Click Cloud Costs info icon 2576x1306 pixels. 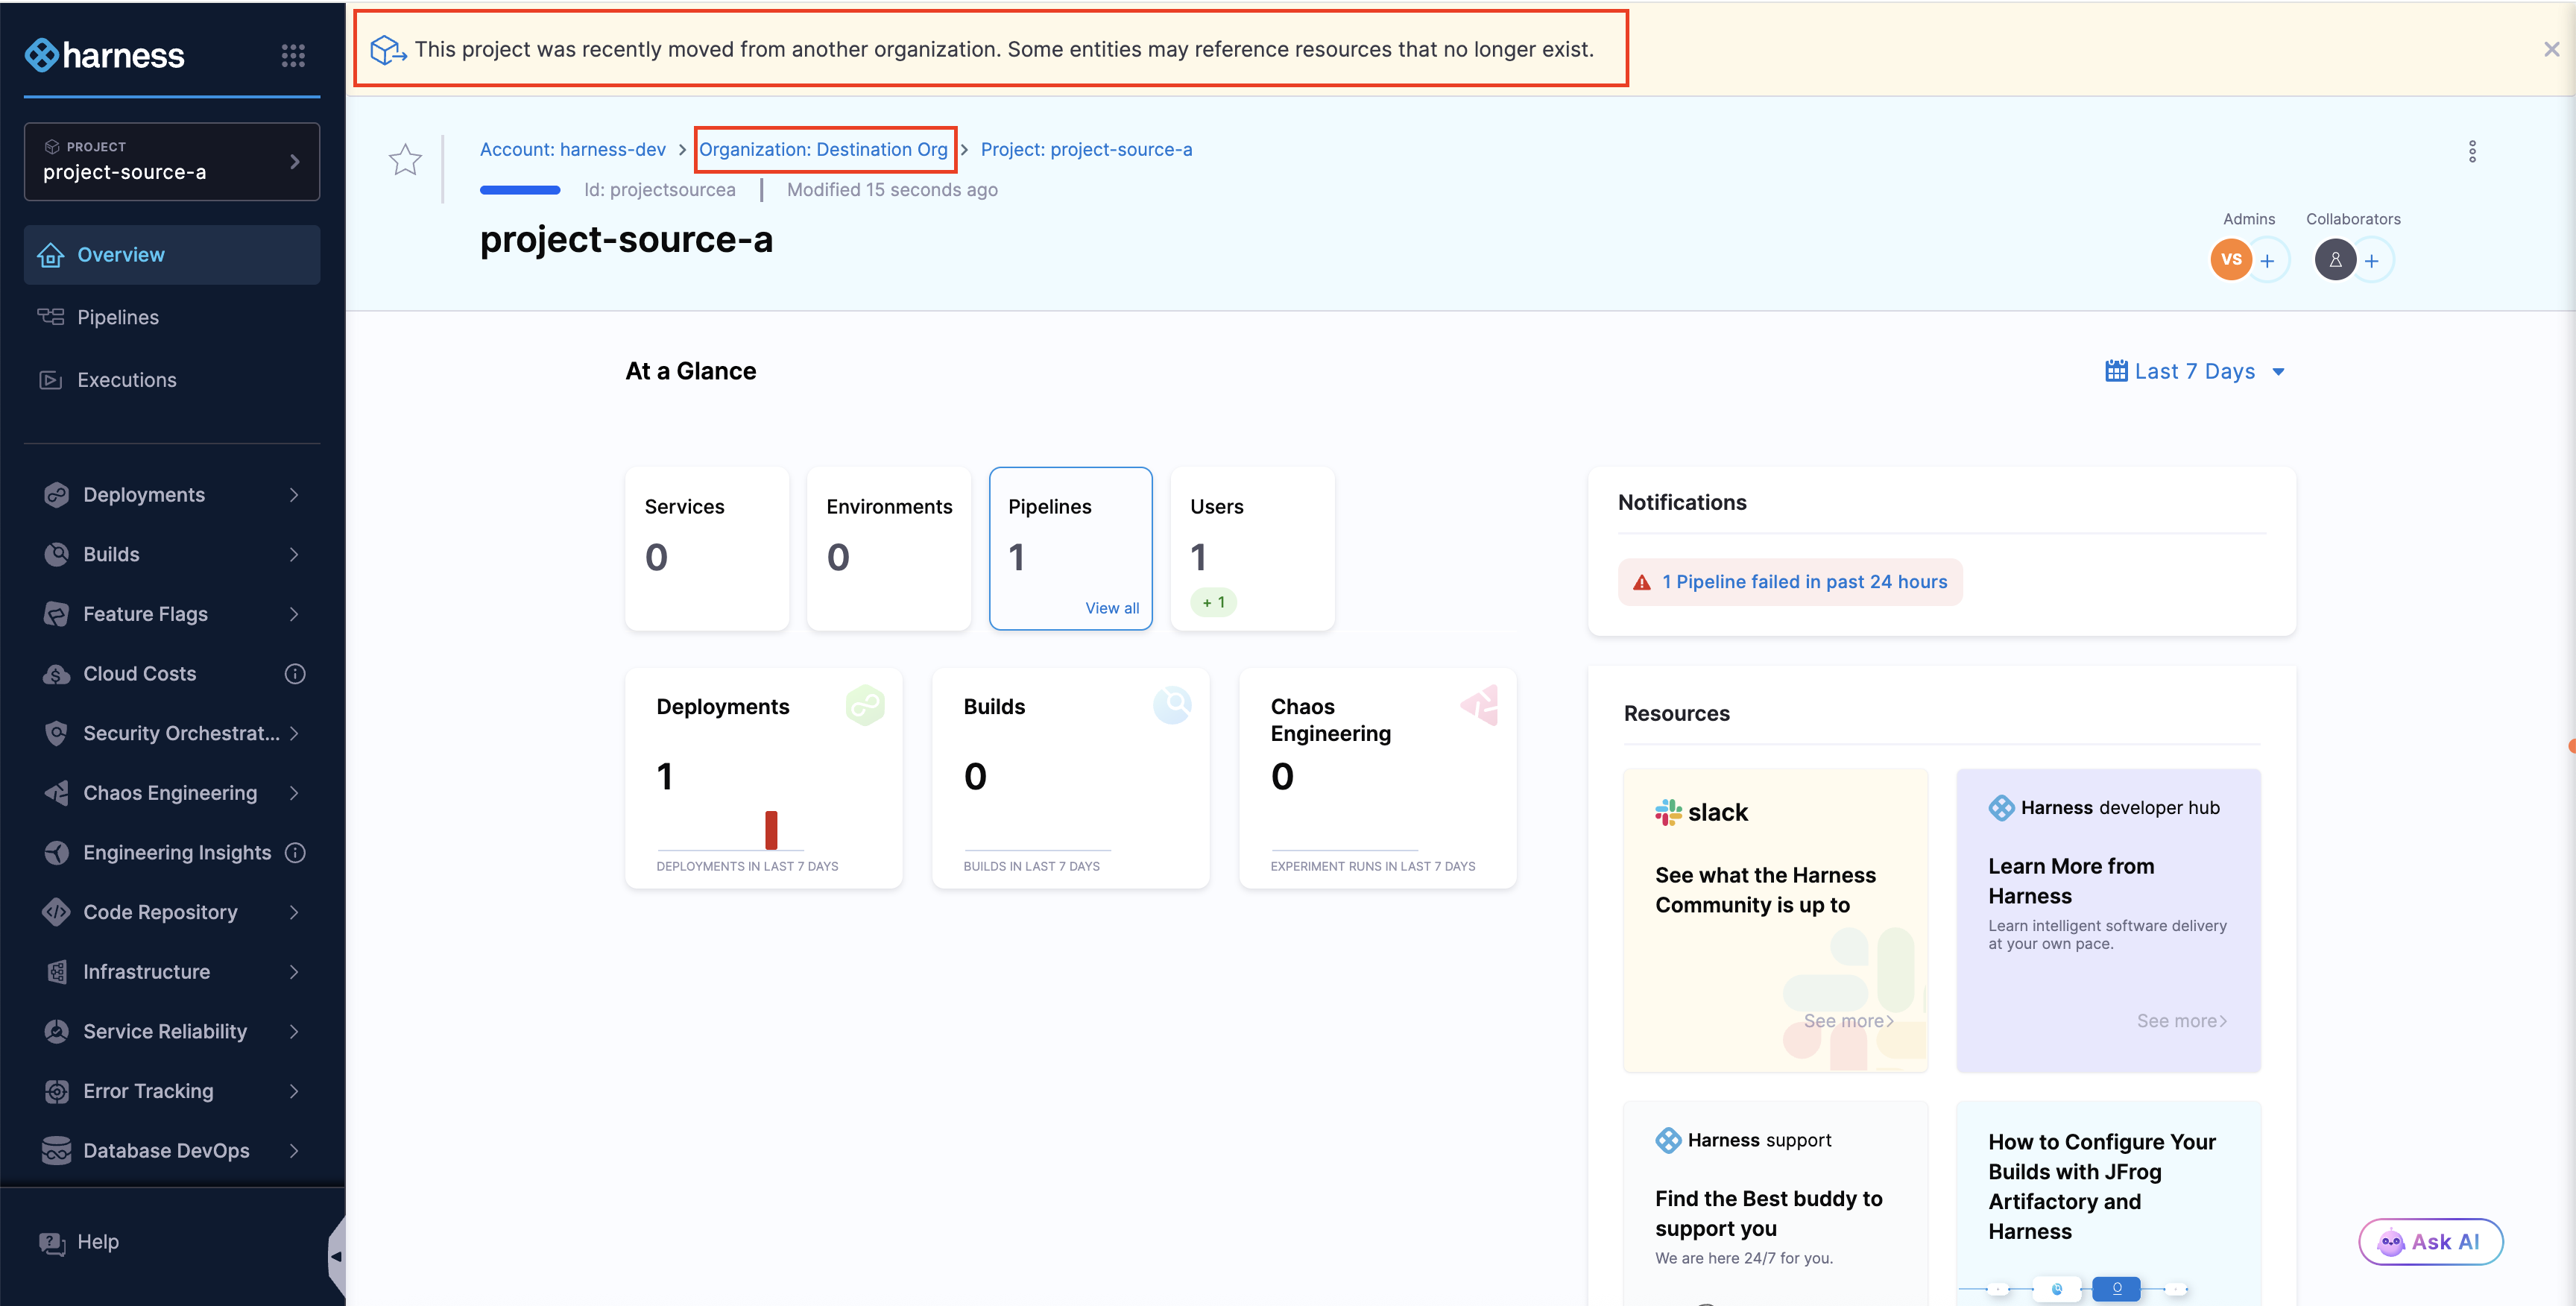295,674
